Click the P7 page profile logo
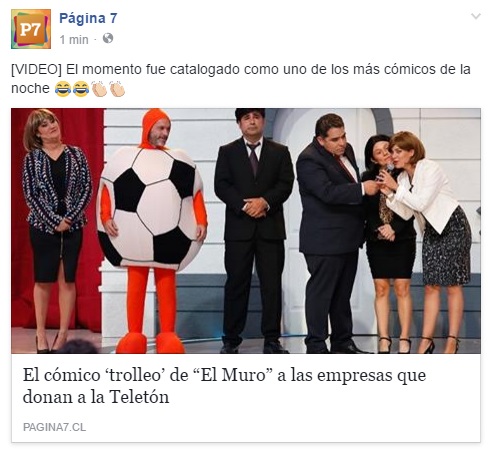488x449 pixels. point(31,29)
